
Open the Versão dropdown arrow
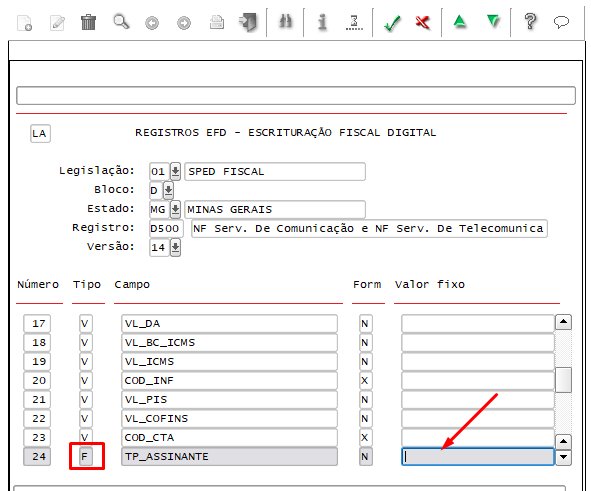pyautogui.click(x=175, y=248)
